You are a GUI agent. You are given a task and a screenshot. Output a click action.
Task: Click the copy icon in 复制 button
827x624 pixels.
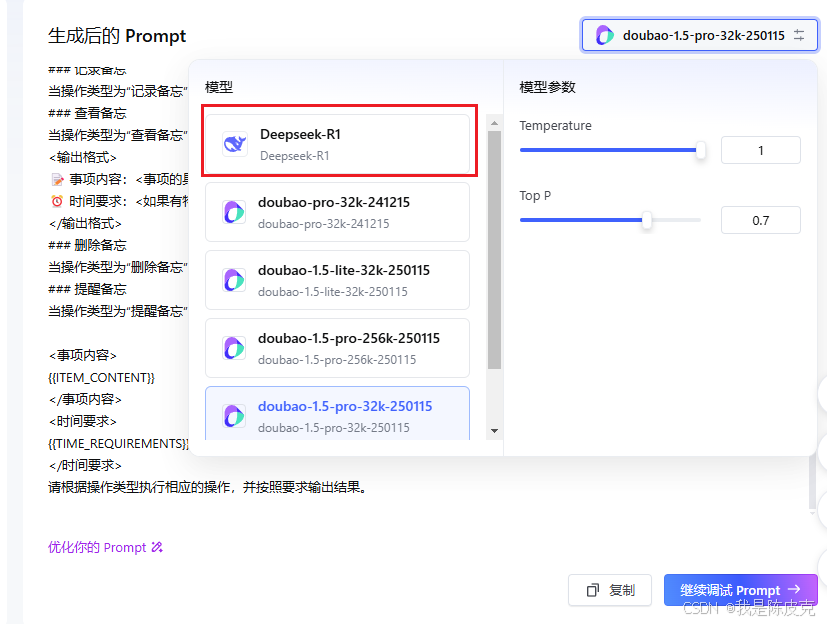(593, 590)
